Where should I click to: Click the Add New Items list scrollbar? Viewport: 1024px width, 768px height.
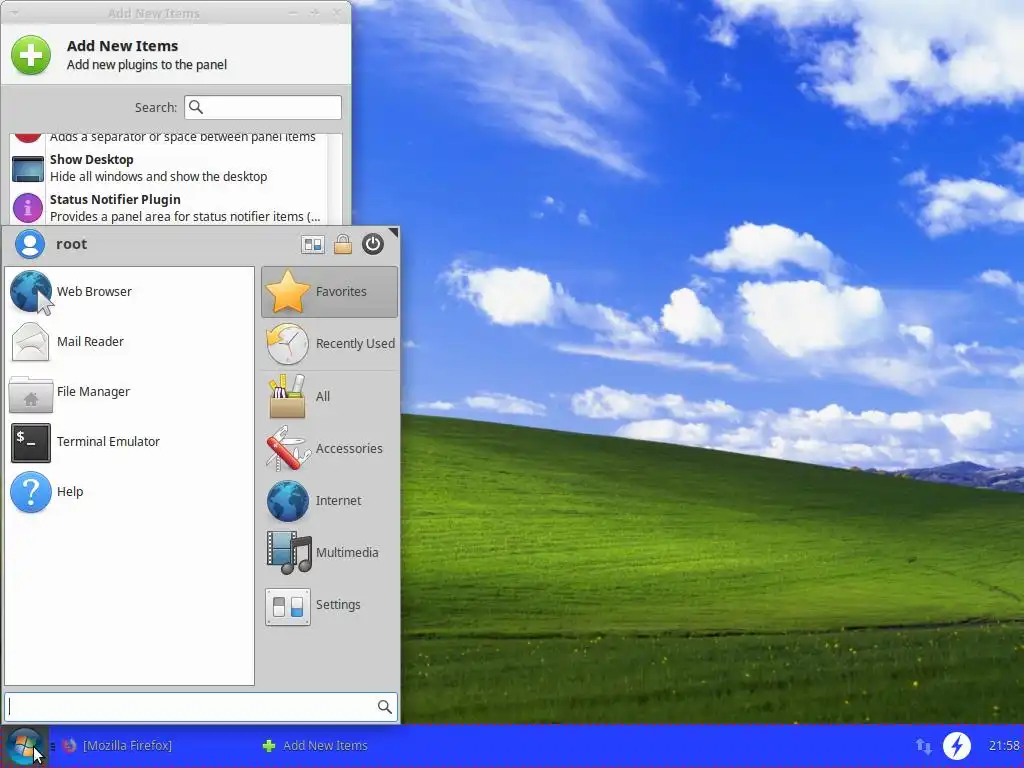click(x=335, y=179)
